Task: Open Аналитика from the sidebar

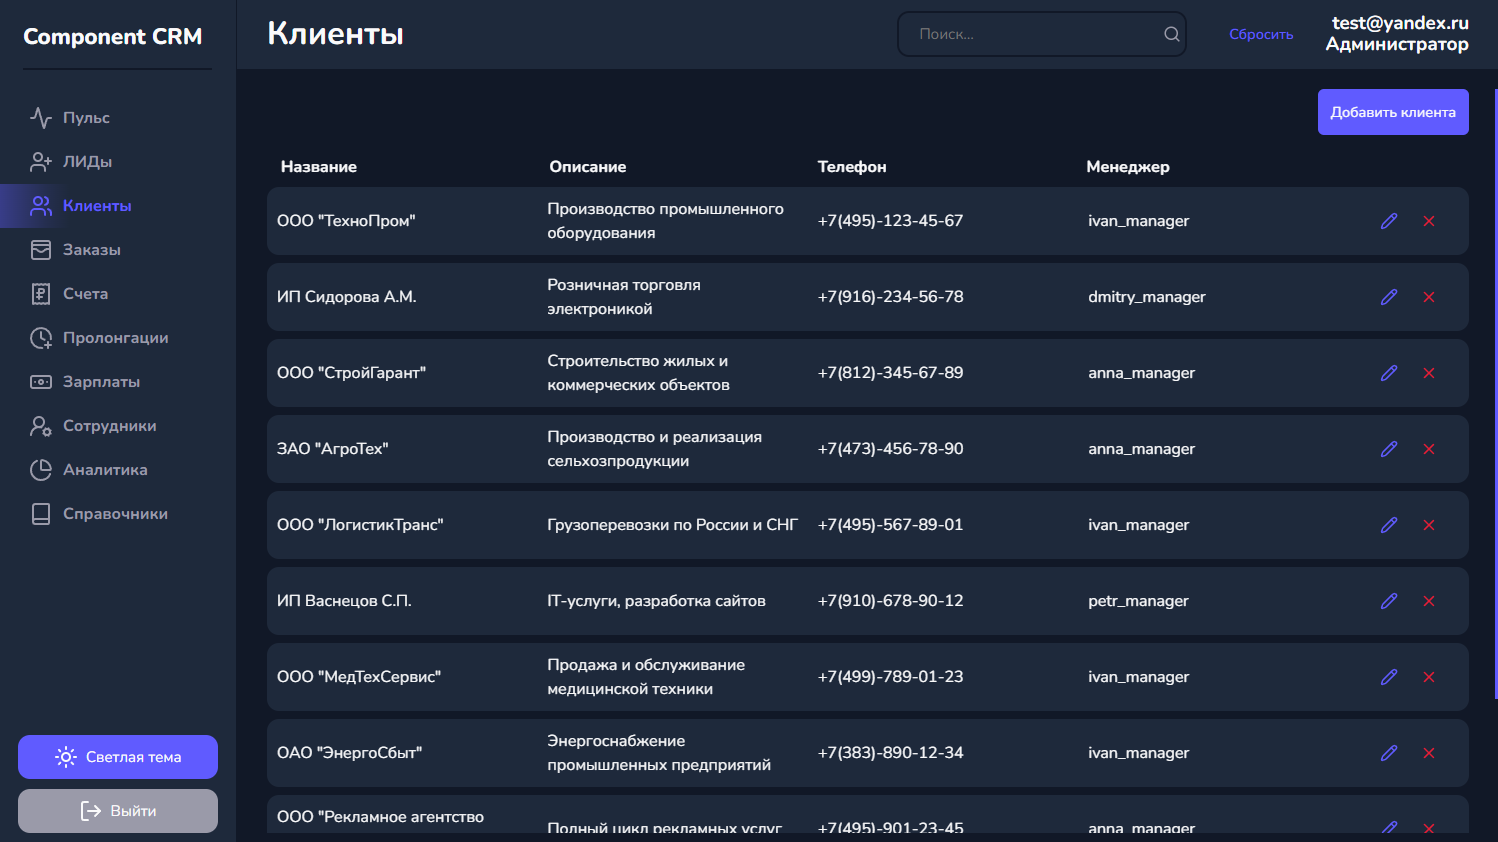Action: tap(105, 470)
